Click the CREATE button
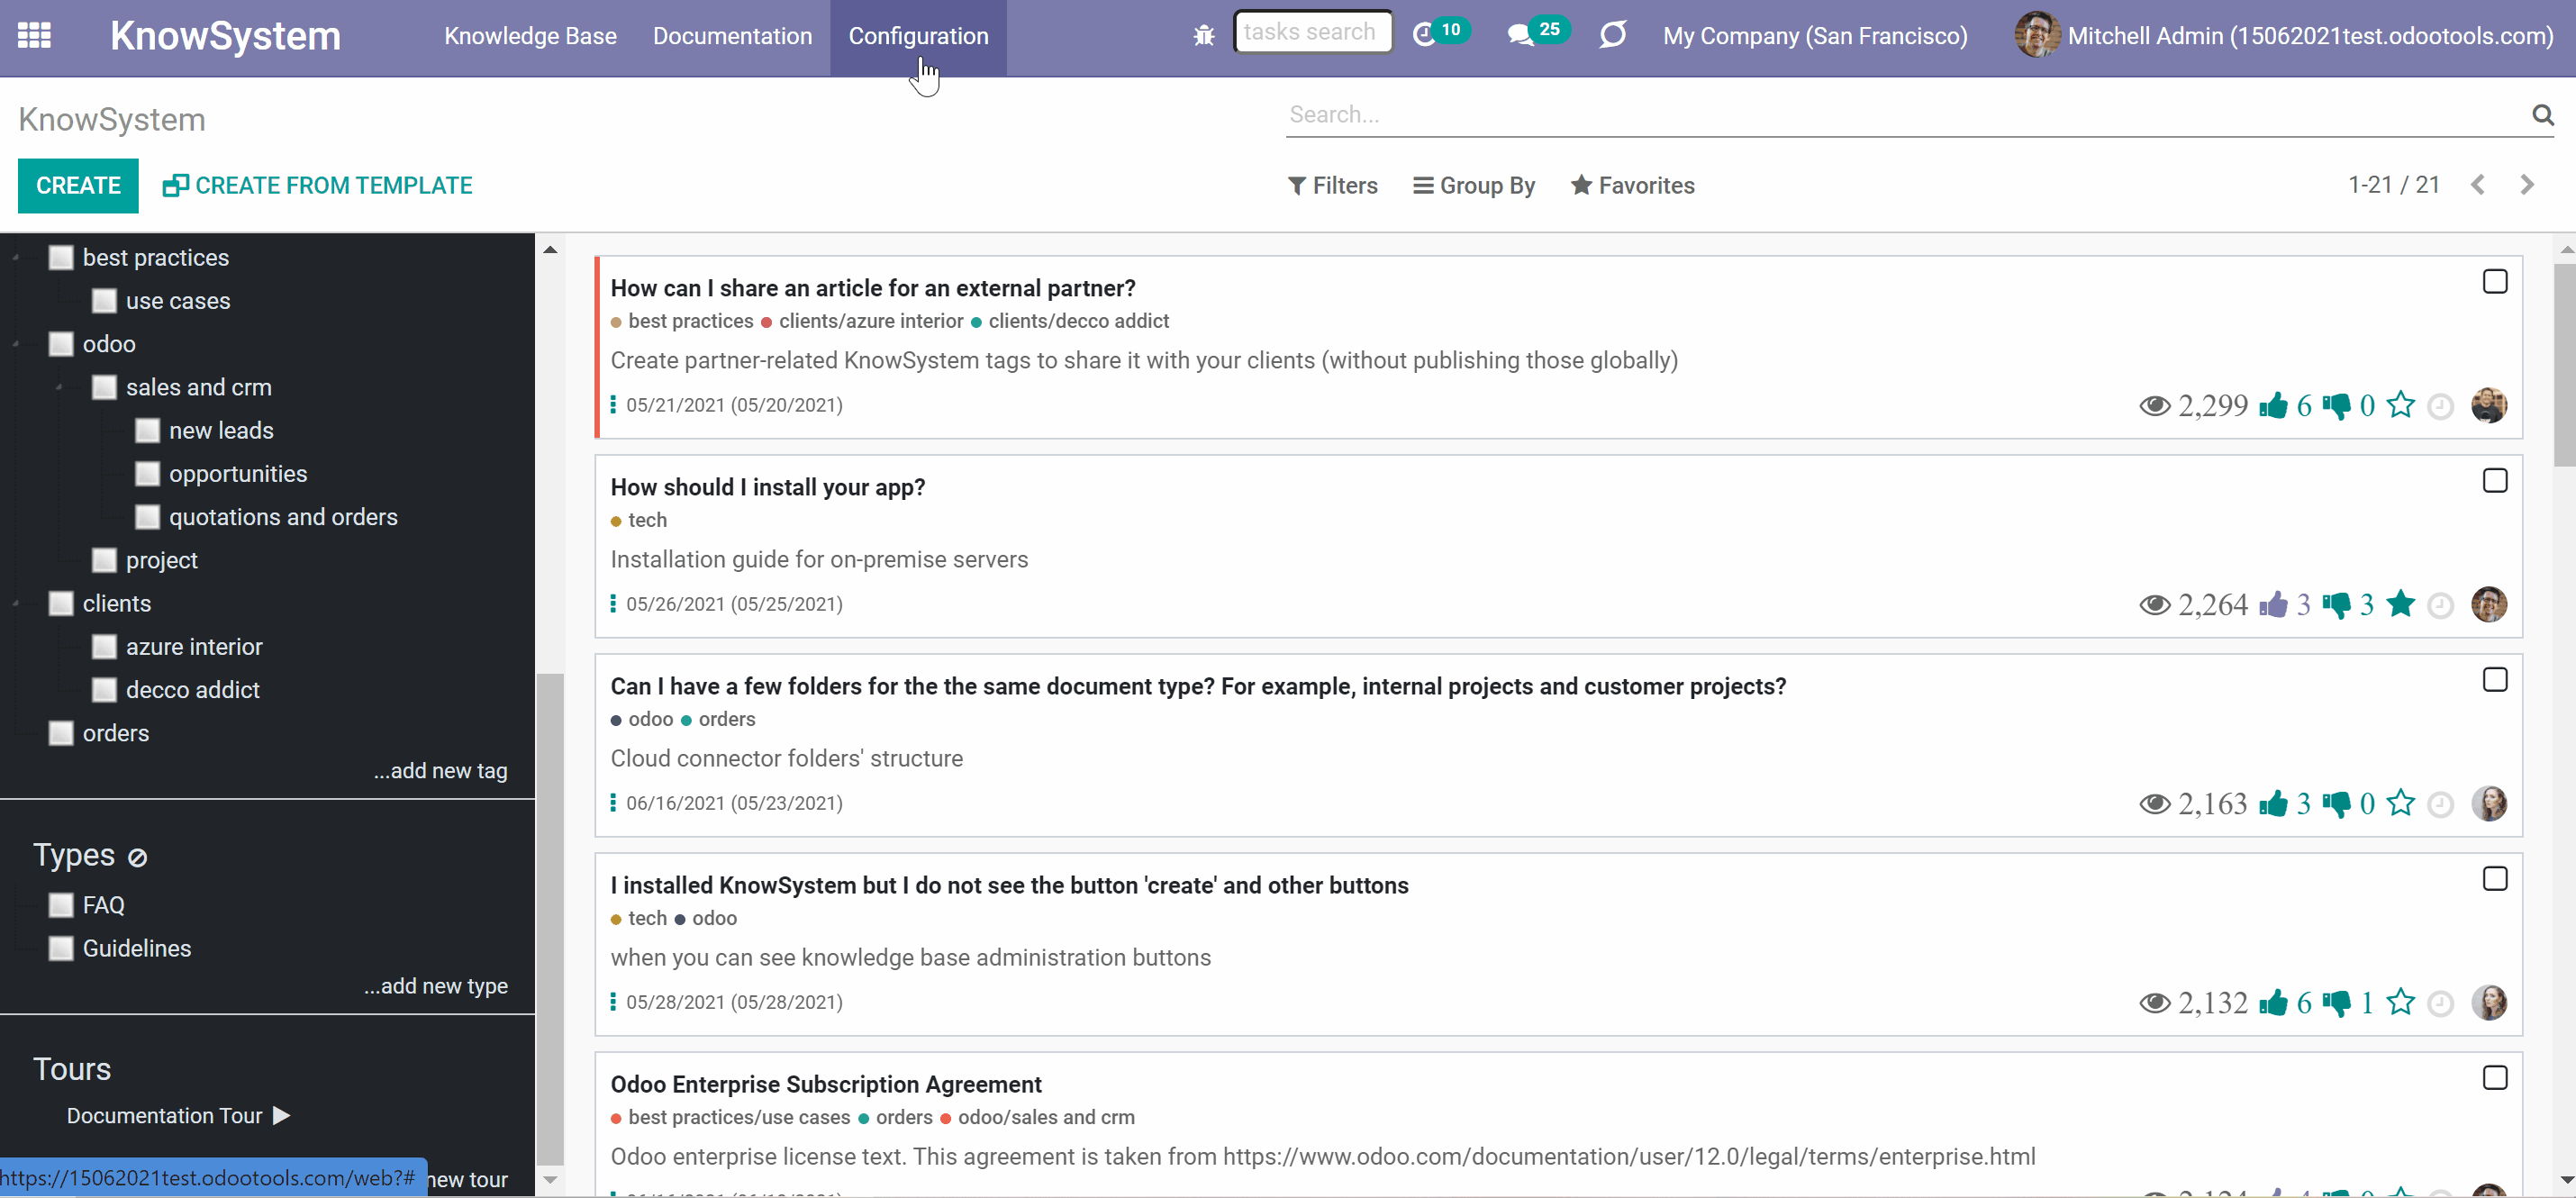The width and height of the screenshot is (2576, 1198). coord(78,185)
